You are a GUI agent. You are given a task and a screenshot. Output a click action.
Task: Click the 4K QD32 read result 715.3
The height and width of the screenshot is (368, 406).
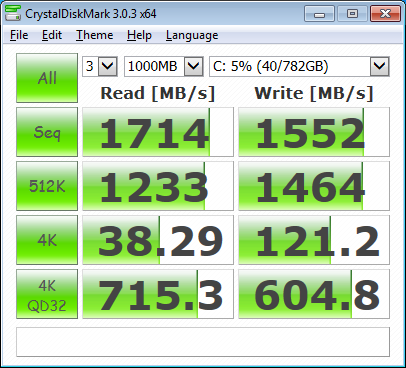pos(158,294)
